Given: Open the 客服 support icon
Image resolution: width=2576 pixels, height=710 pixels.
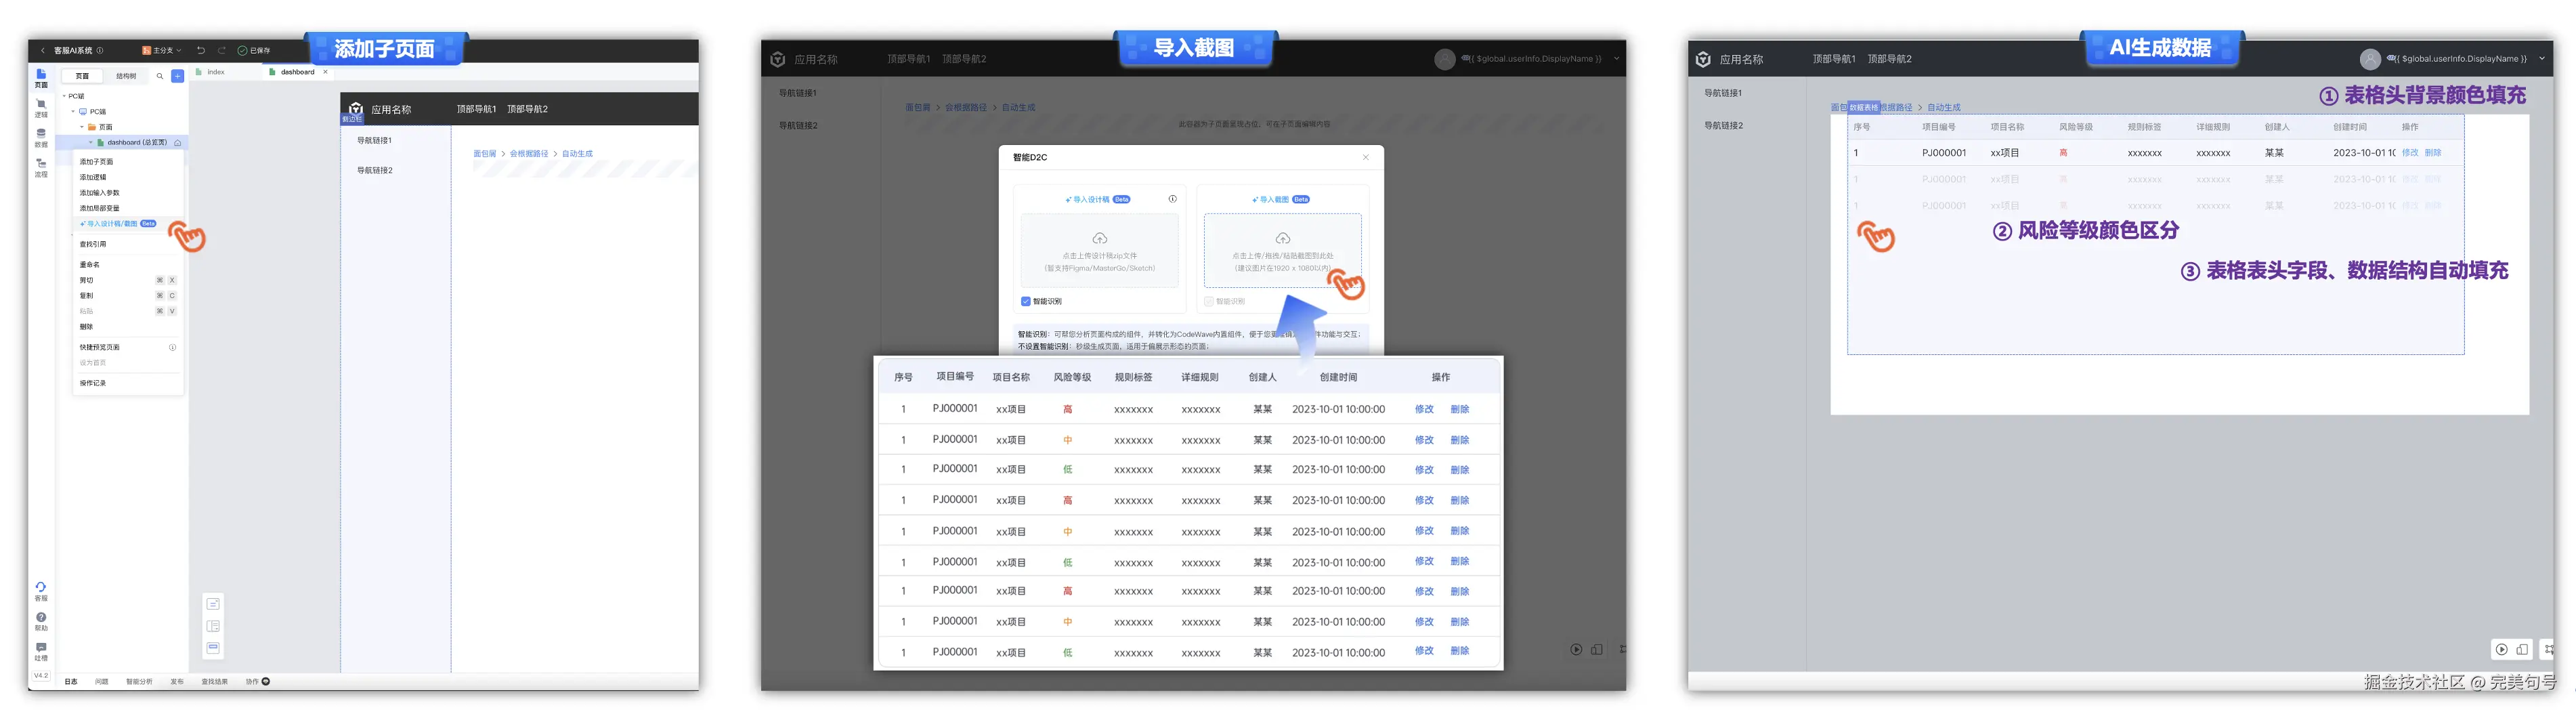Looking at the screenshot, I should [41, 591].
